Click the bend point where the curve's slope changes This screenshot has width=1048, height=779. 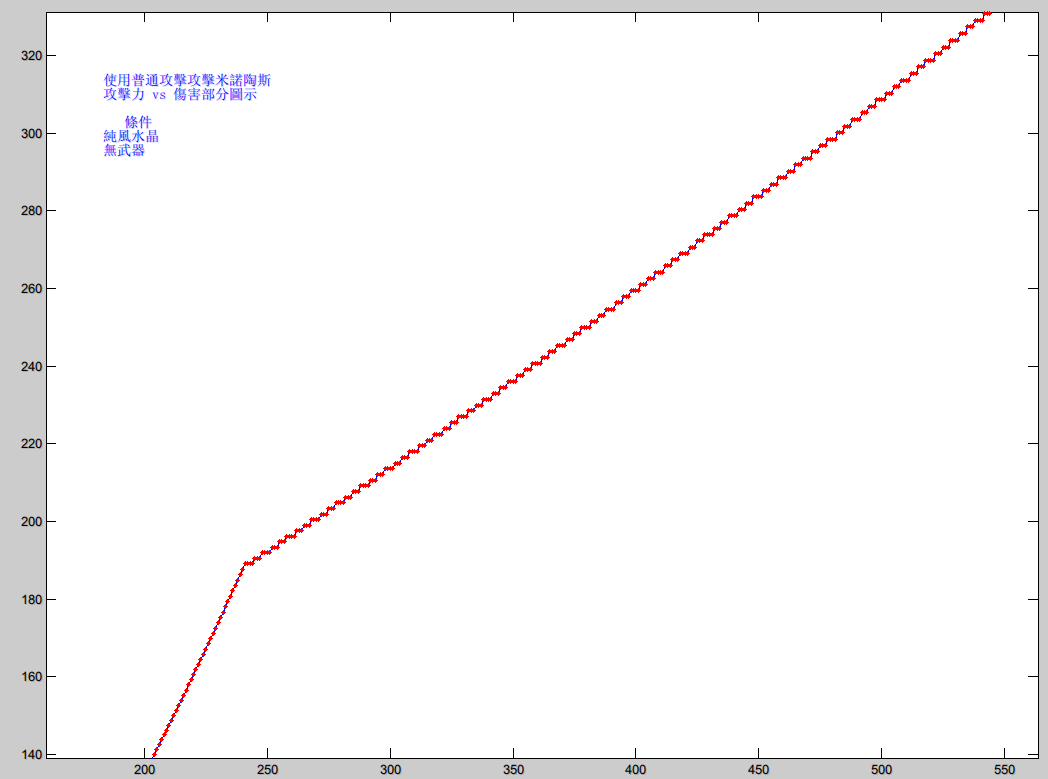(243, 565)
